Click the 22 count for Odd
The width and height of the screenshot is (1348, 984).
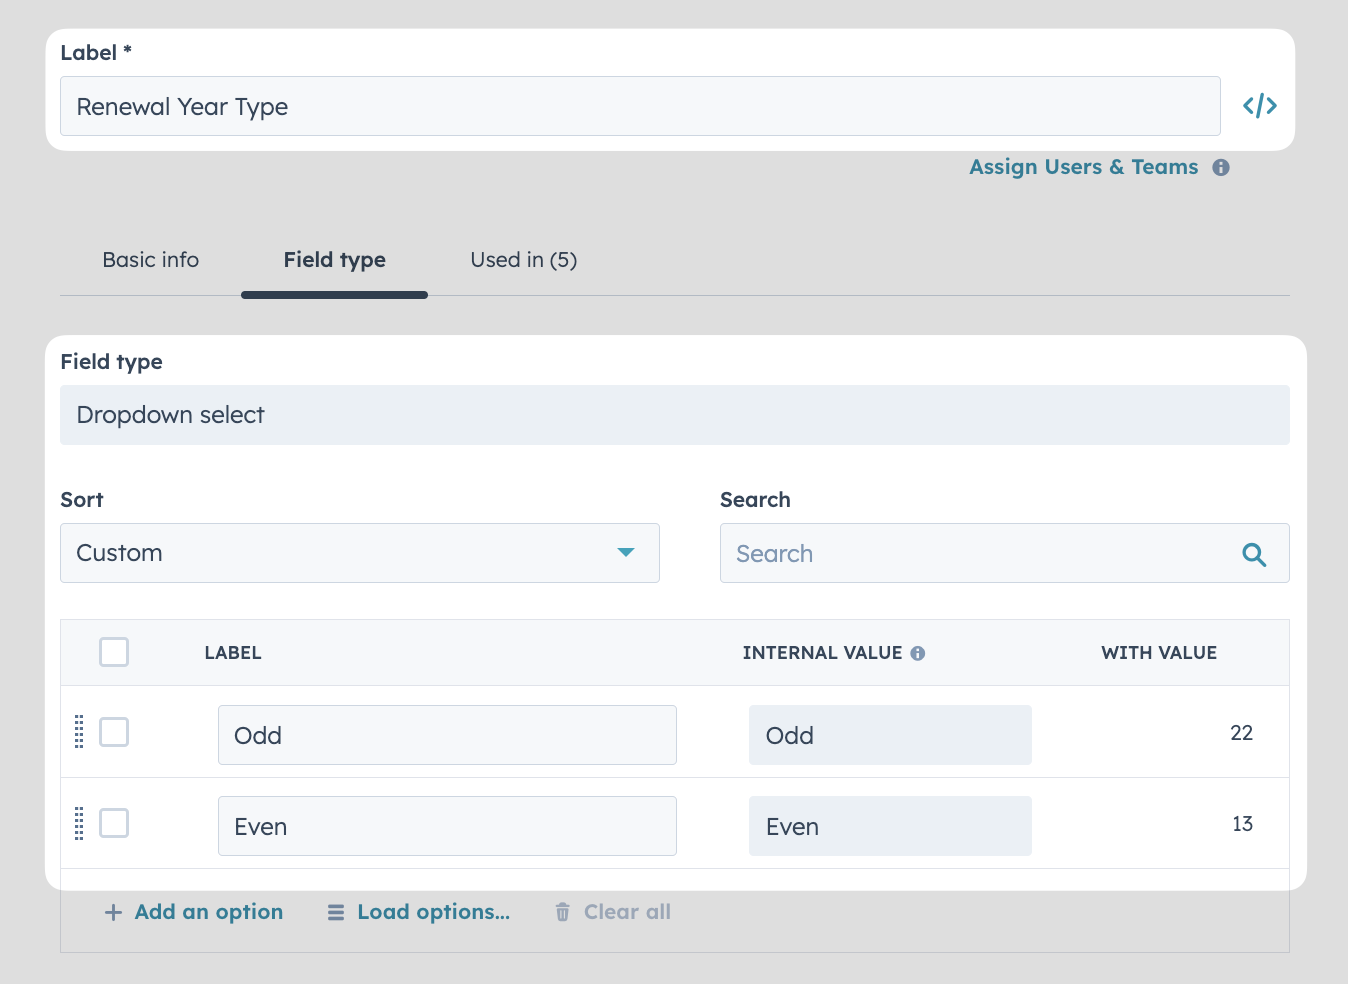point(1241,733)
